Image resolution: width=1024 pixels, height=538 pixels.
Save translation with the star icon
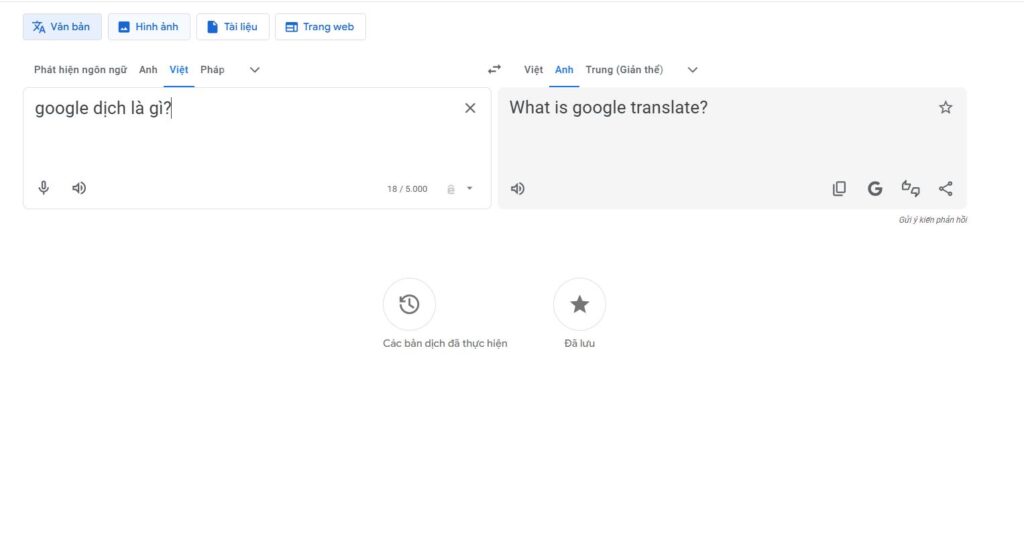point(946,108)
